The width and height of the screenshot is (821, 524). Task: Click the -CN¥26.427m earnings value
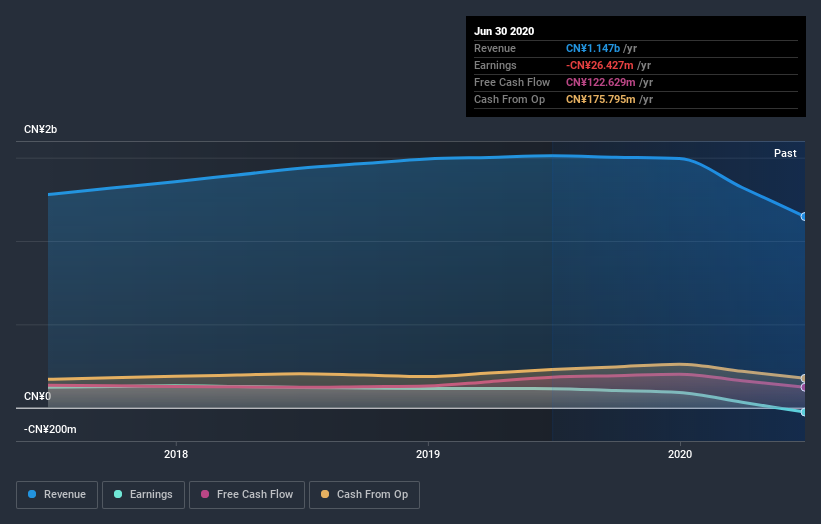[600, 65]
